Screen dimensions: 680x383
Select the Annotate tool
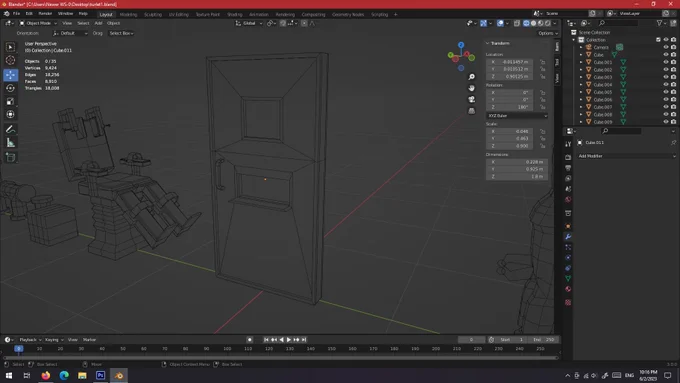[10, 129]
